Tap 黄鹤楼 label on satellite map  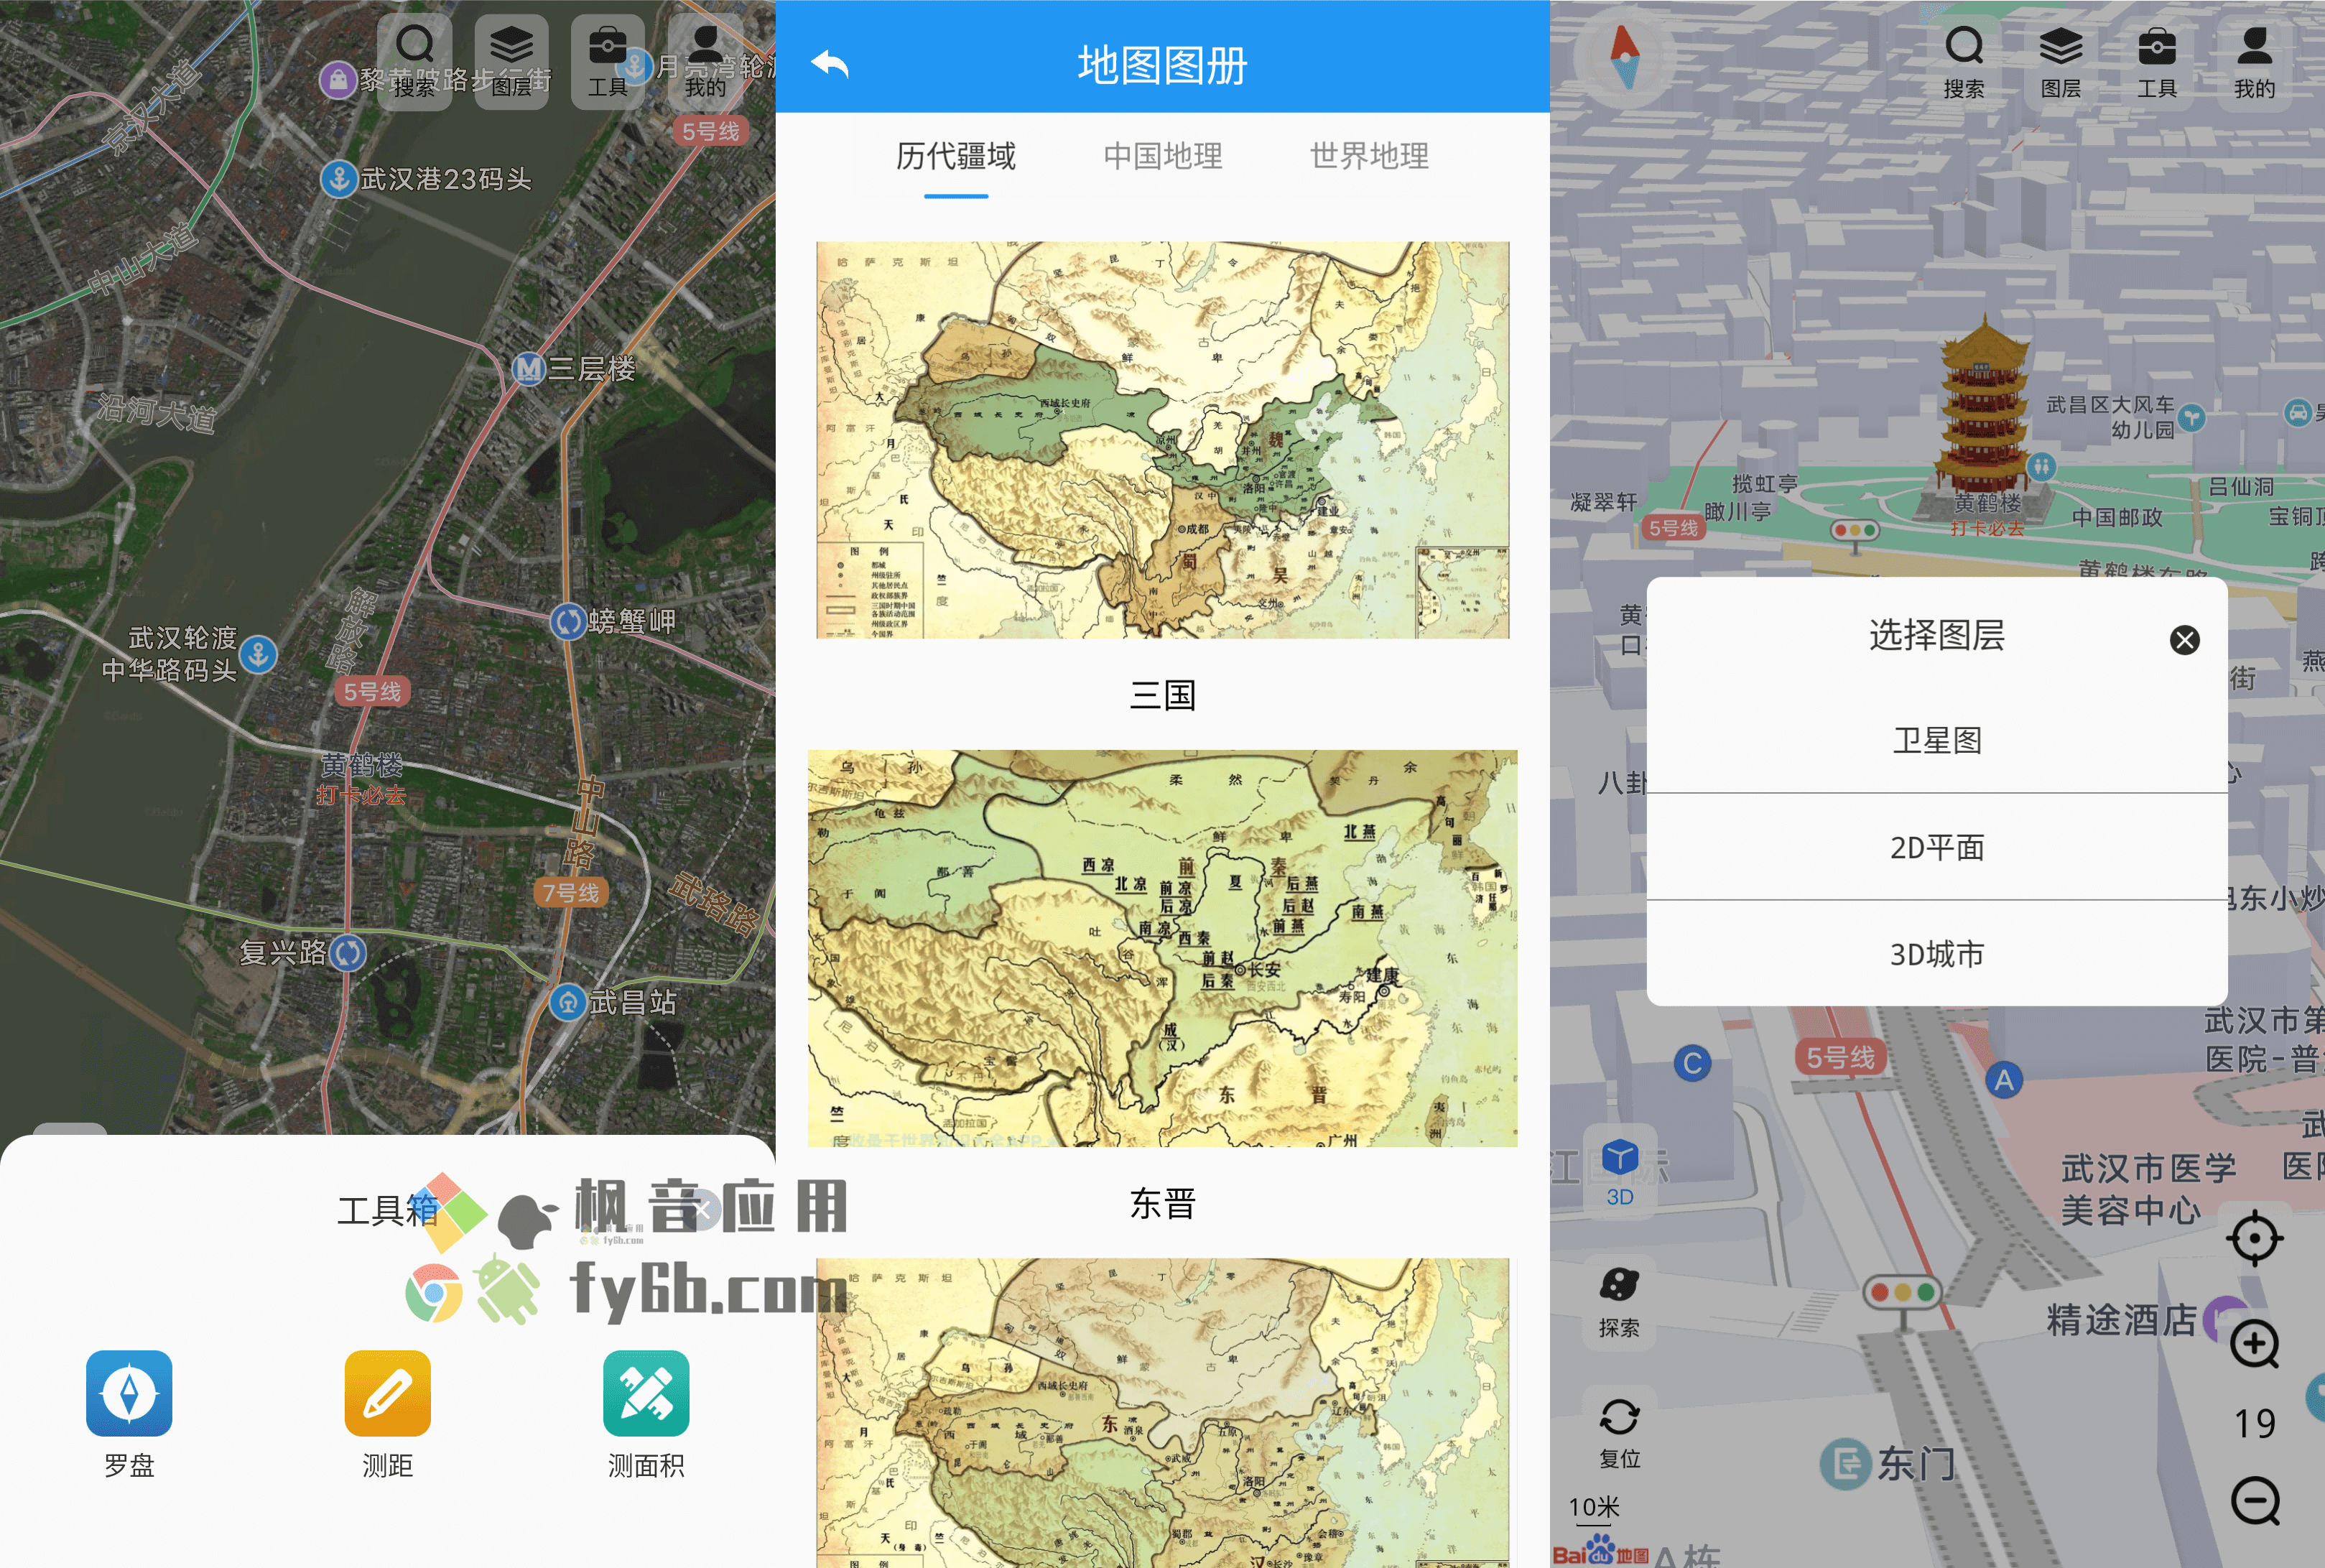362,766
